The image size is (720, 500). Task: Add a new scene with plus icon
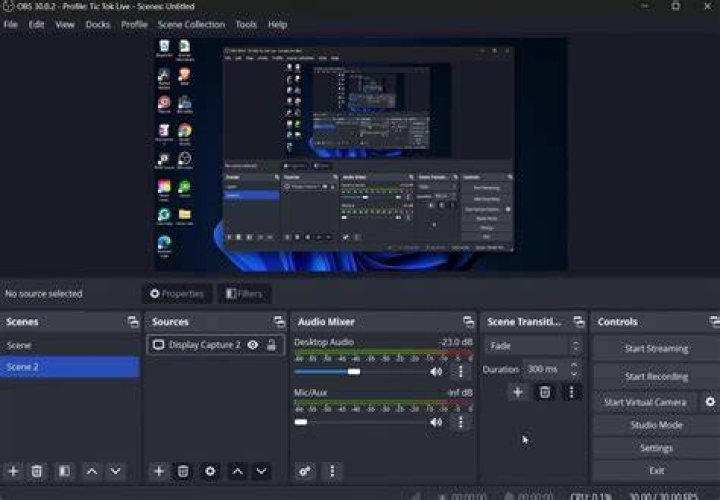[x=13, y=471]
